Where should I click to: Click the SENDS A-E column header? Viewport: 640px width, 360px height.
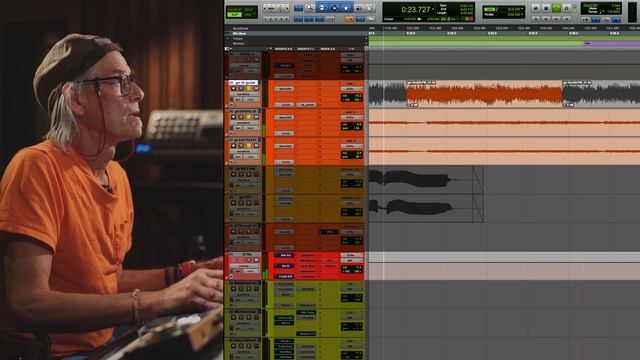328,49
